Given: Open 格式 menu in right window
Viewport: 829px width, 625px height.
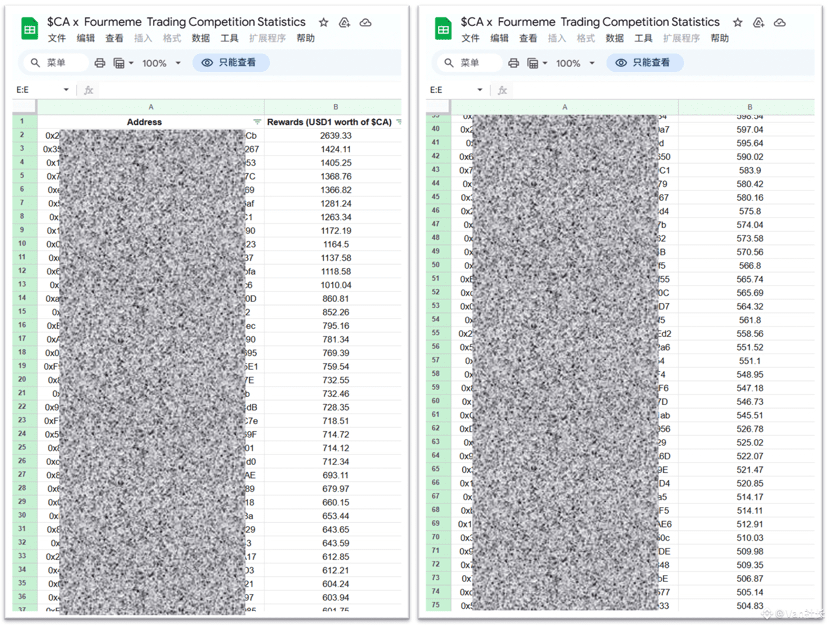Looking at the screenshot, I should [586, 38].
